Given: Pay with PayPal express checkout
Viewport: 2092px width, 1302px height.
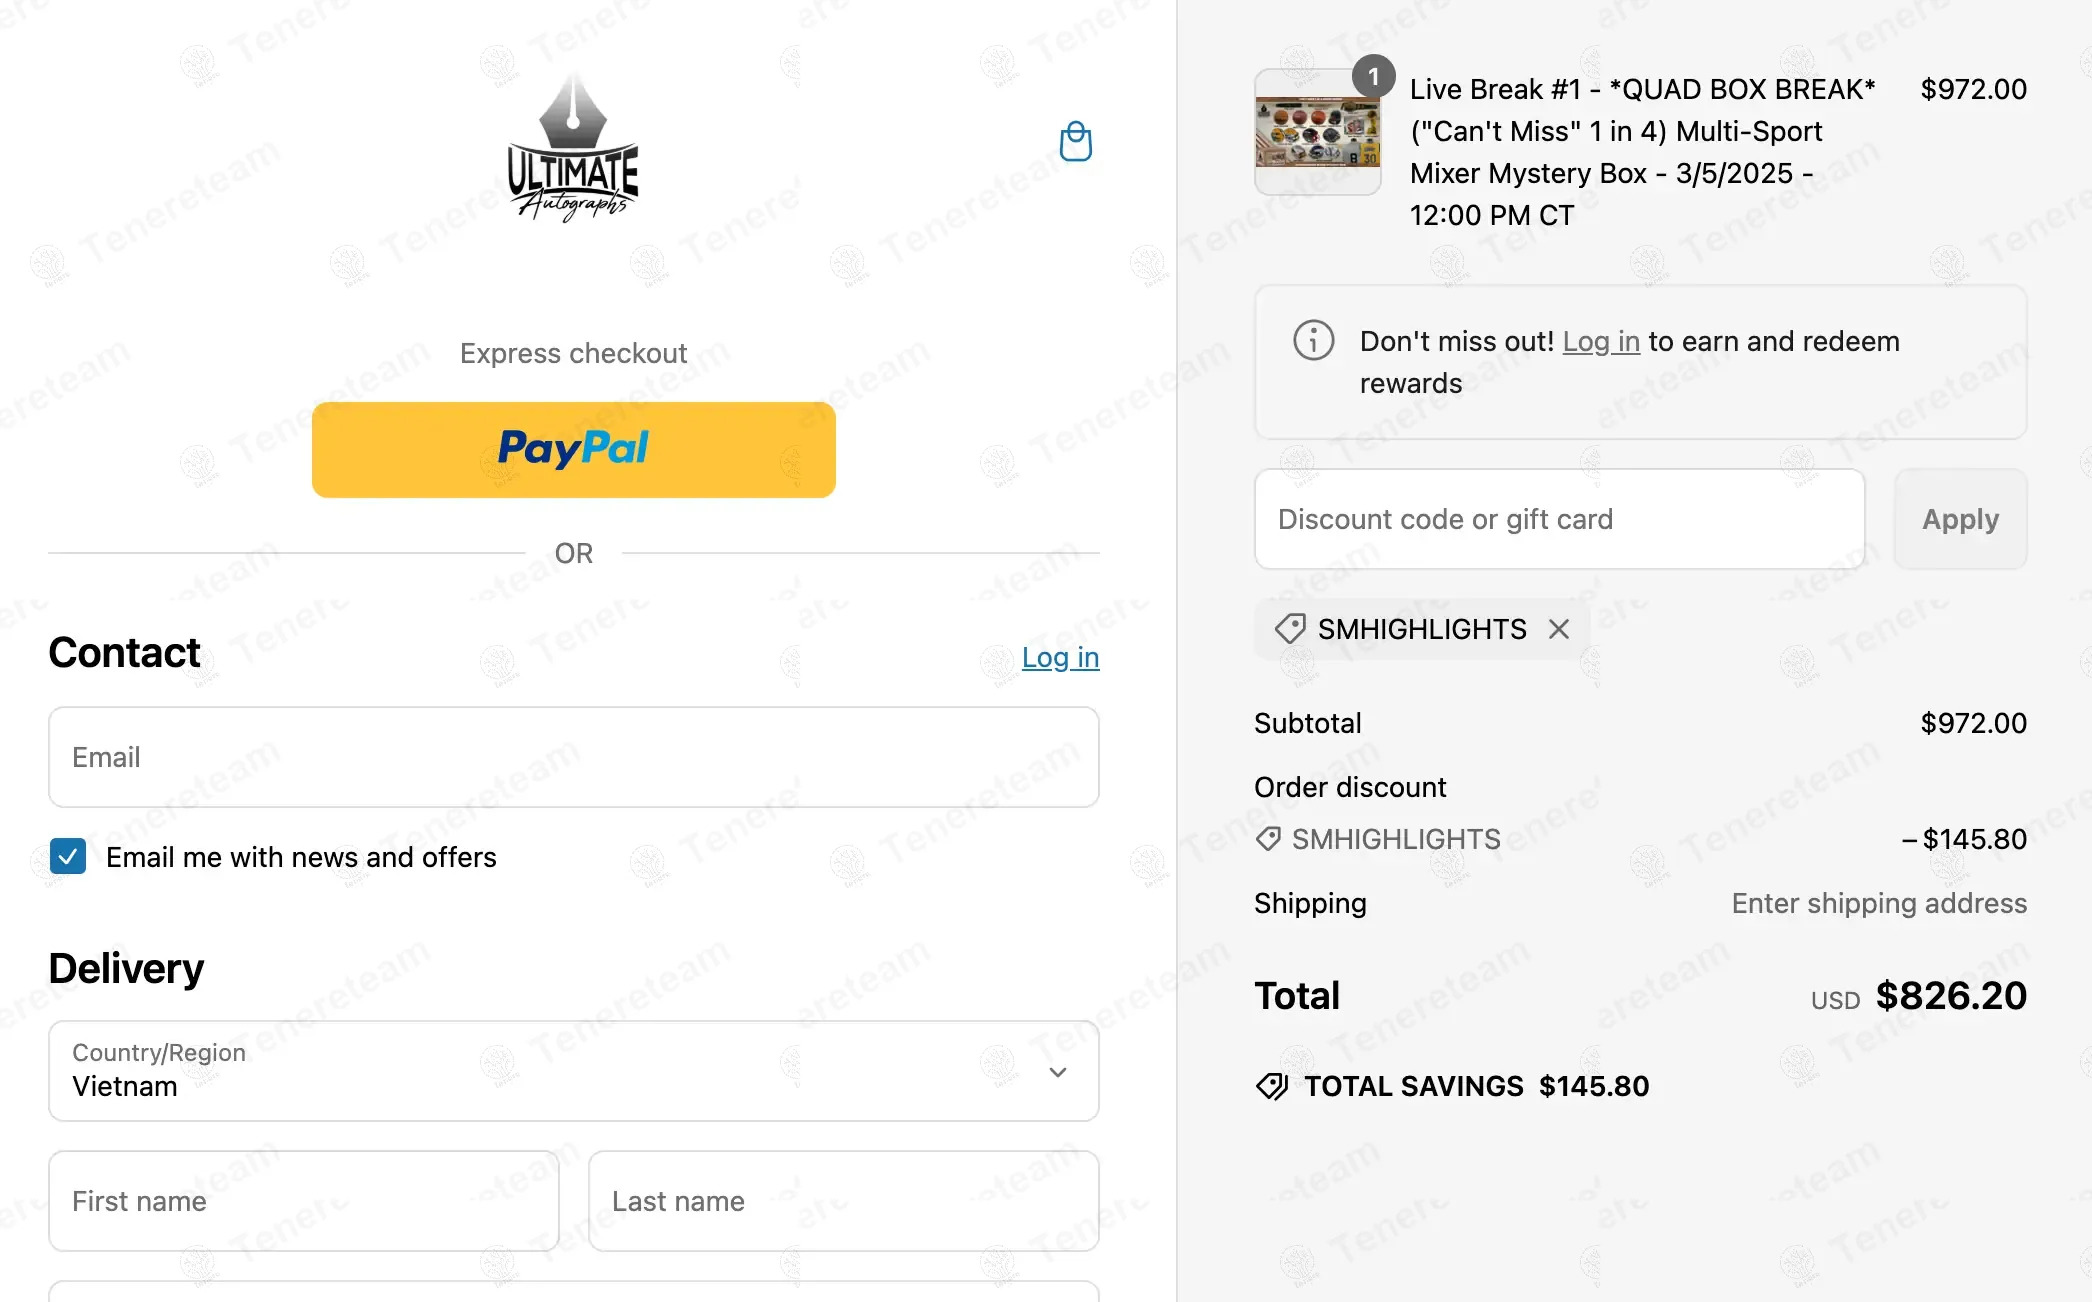Looking at the screenshot, I should (573, 450).
